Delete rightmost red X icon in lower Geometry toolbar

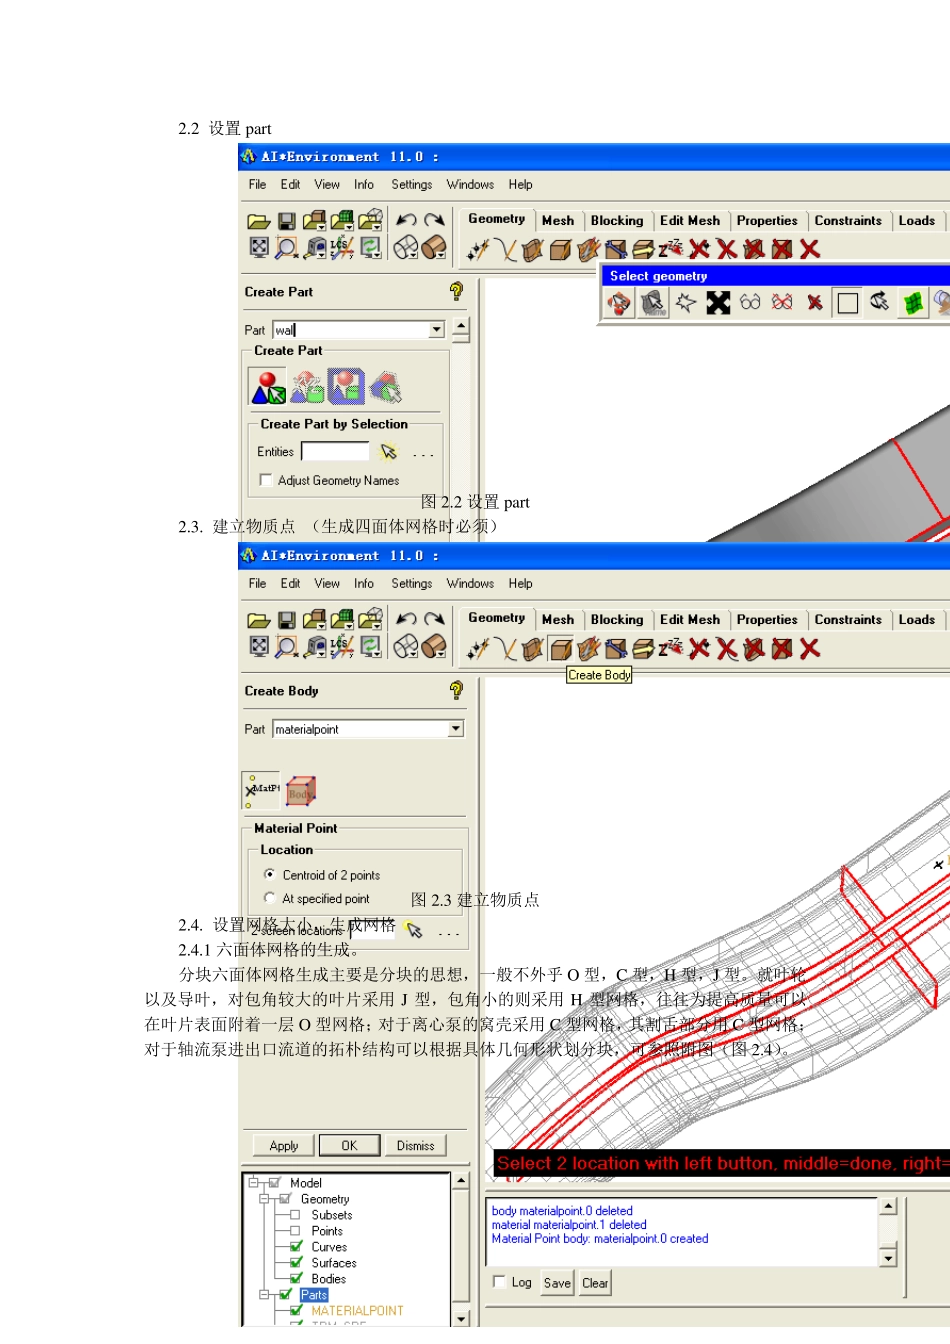[x=810, y=648]
